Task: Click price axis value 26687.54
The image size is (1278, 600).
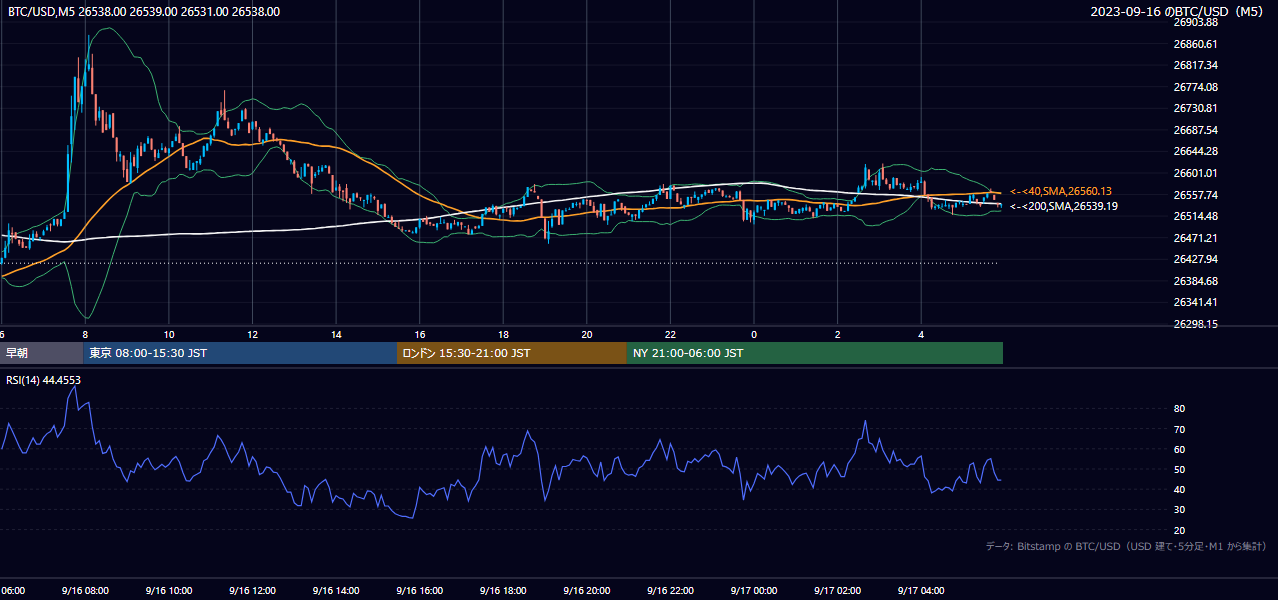Action: click(x=1195, y=130)
